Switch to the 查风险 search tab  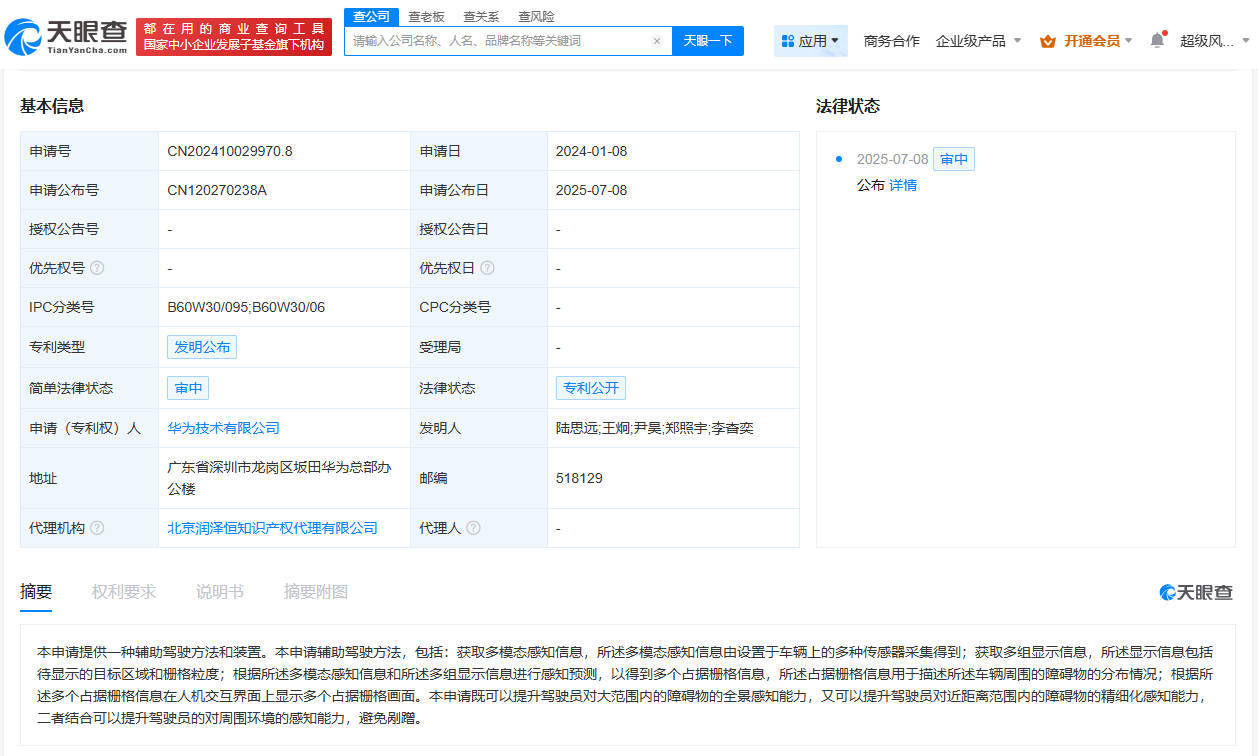click(x=536, y=16)
